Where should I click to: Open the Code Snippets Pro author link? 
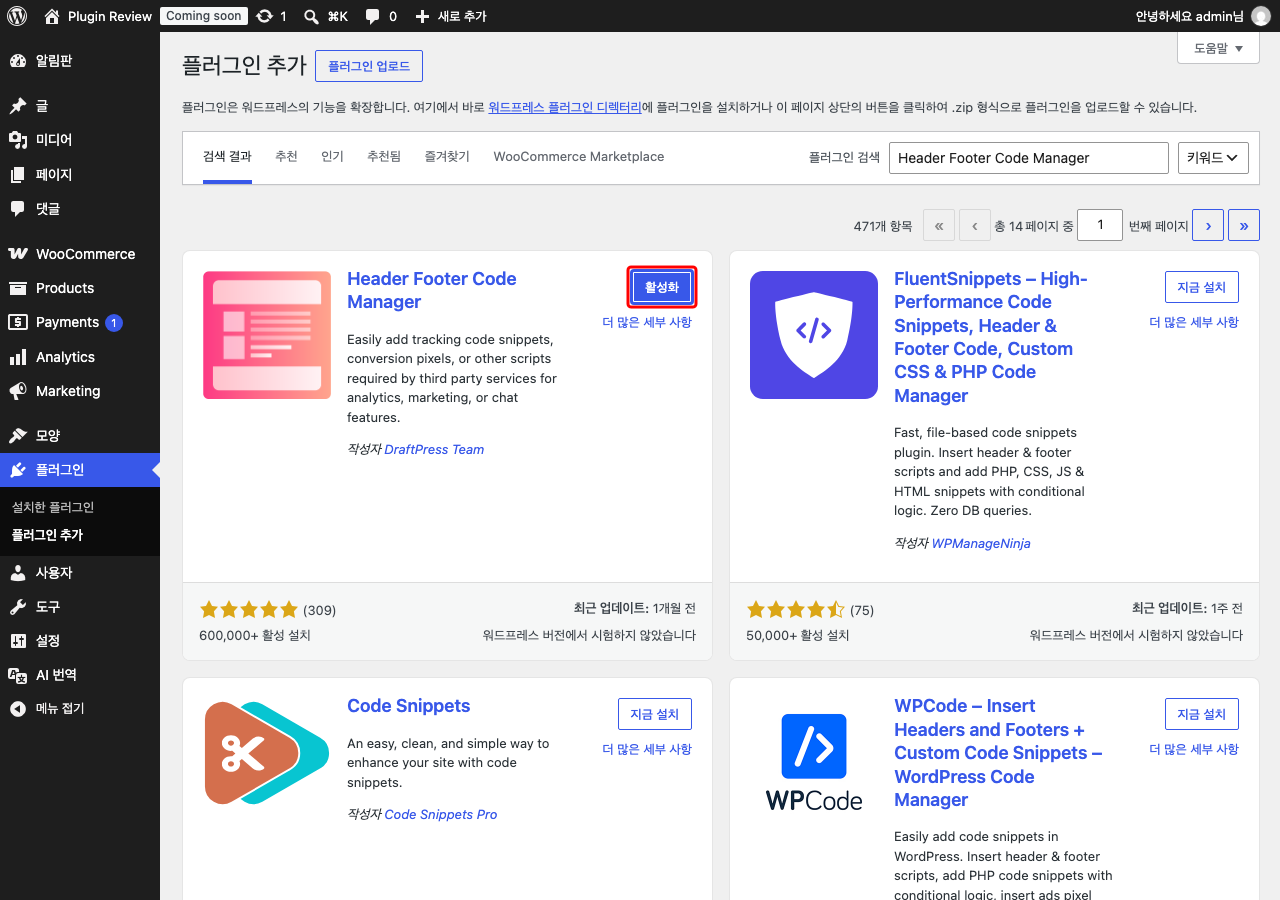coord(441,815)
